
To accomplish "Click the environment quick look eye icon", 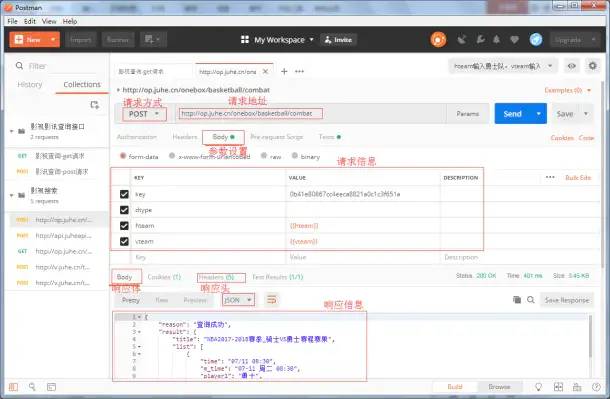I will [571, 66].
